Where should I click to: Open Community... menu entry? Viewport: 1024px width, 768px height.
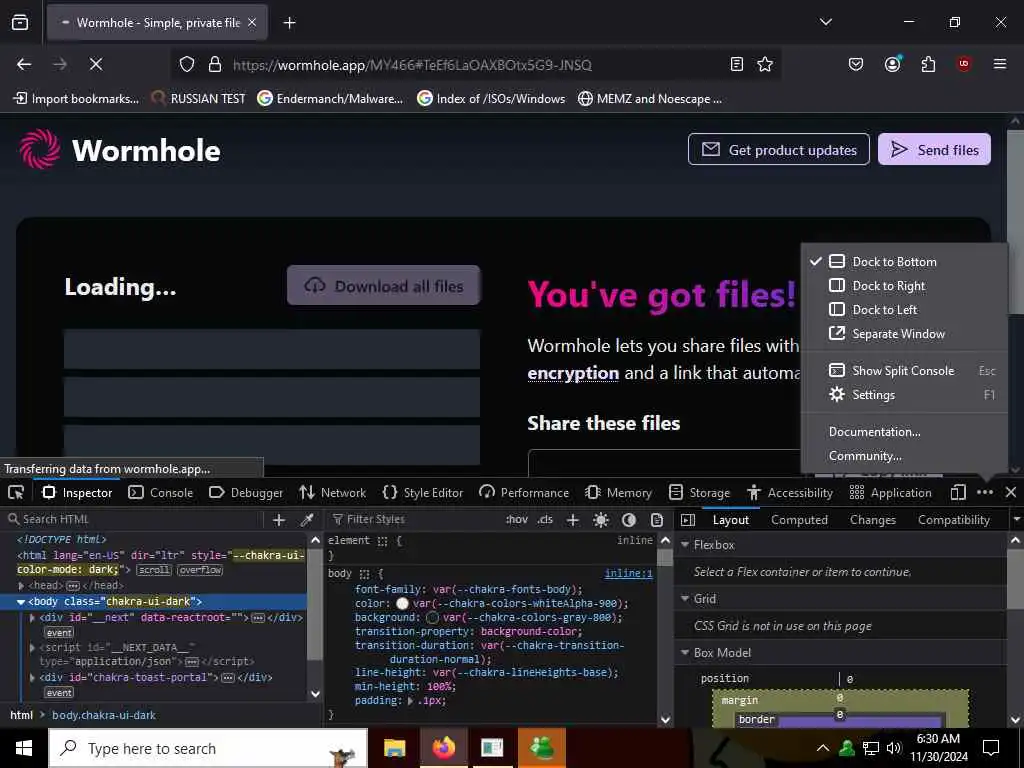coord(904,456)
